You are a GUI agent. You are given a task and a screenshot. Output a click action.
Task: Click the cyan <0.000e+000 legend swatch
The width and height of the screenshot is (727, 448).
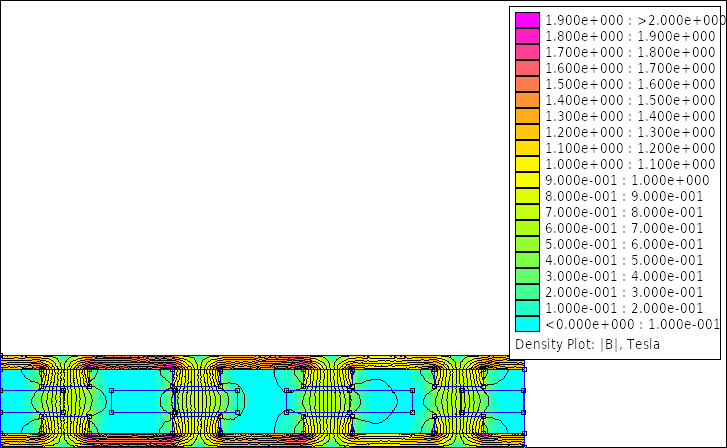click(527, 324)
